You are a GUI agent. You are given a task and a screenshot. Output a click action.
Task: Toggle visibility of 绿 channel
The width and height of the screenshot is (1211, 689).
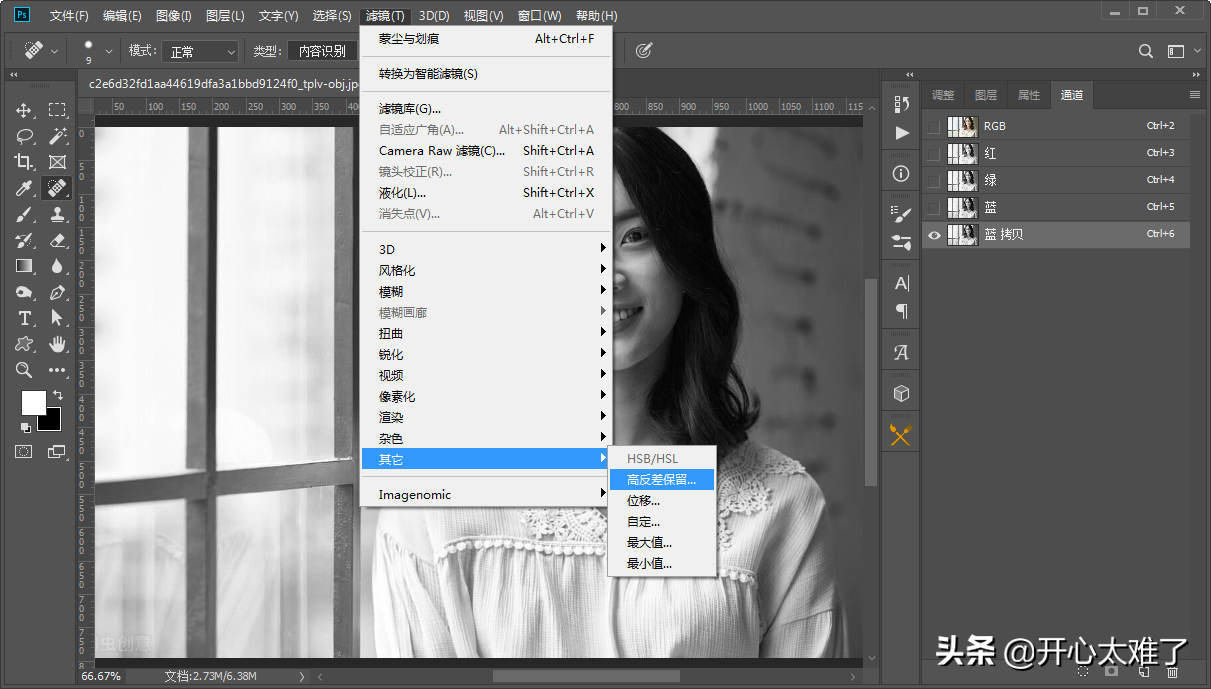934,180
